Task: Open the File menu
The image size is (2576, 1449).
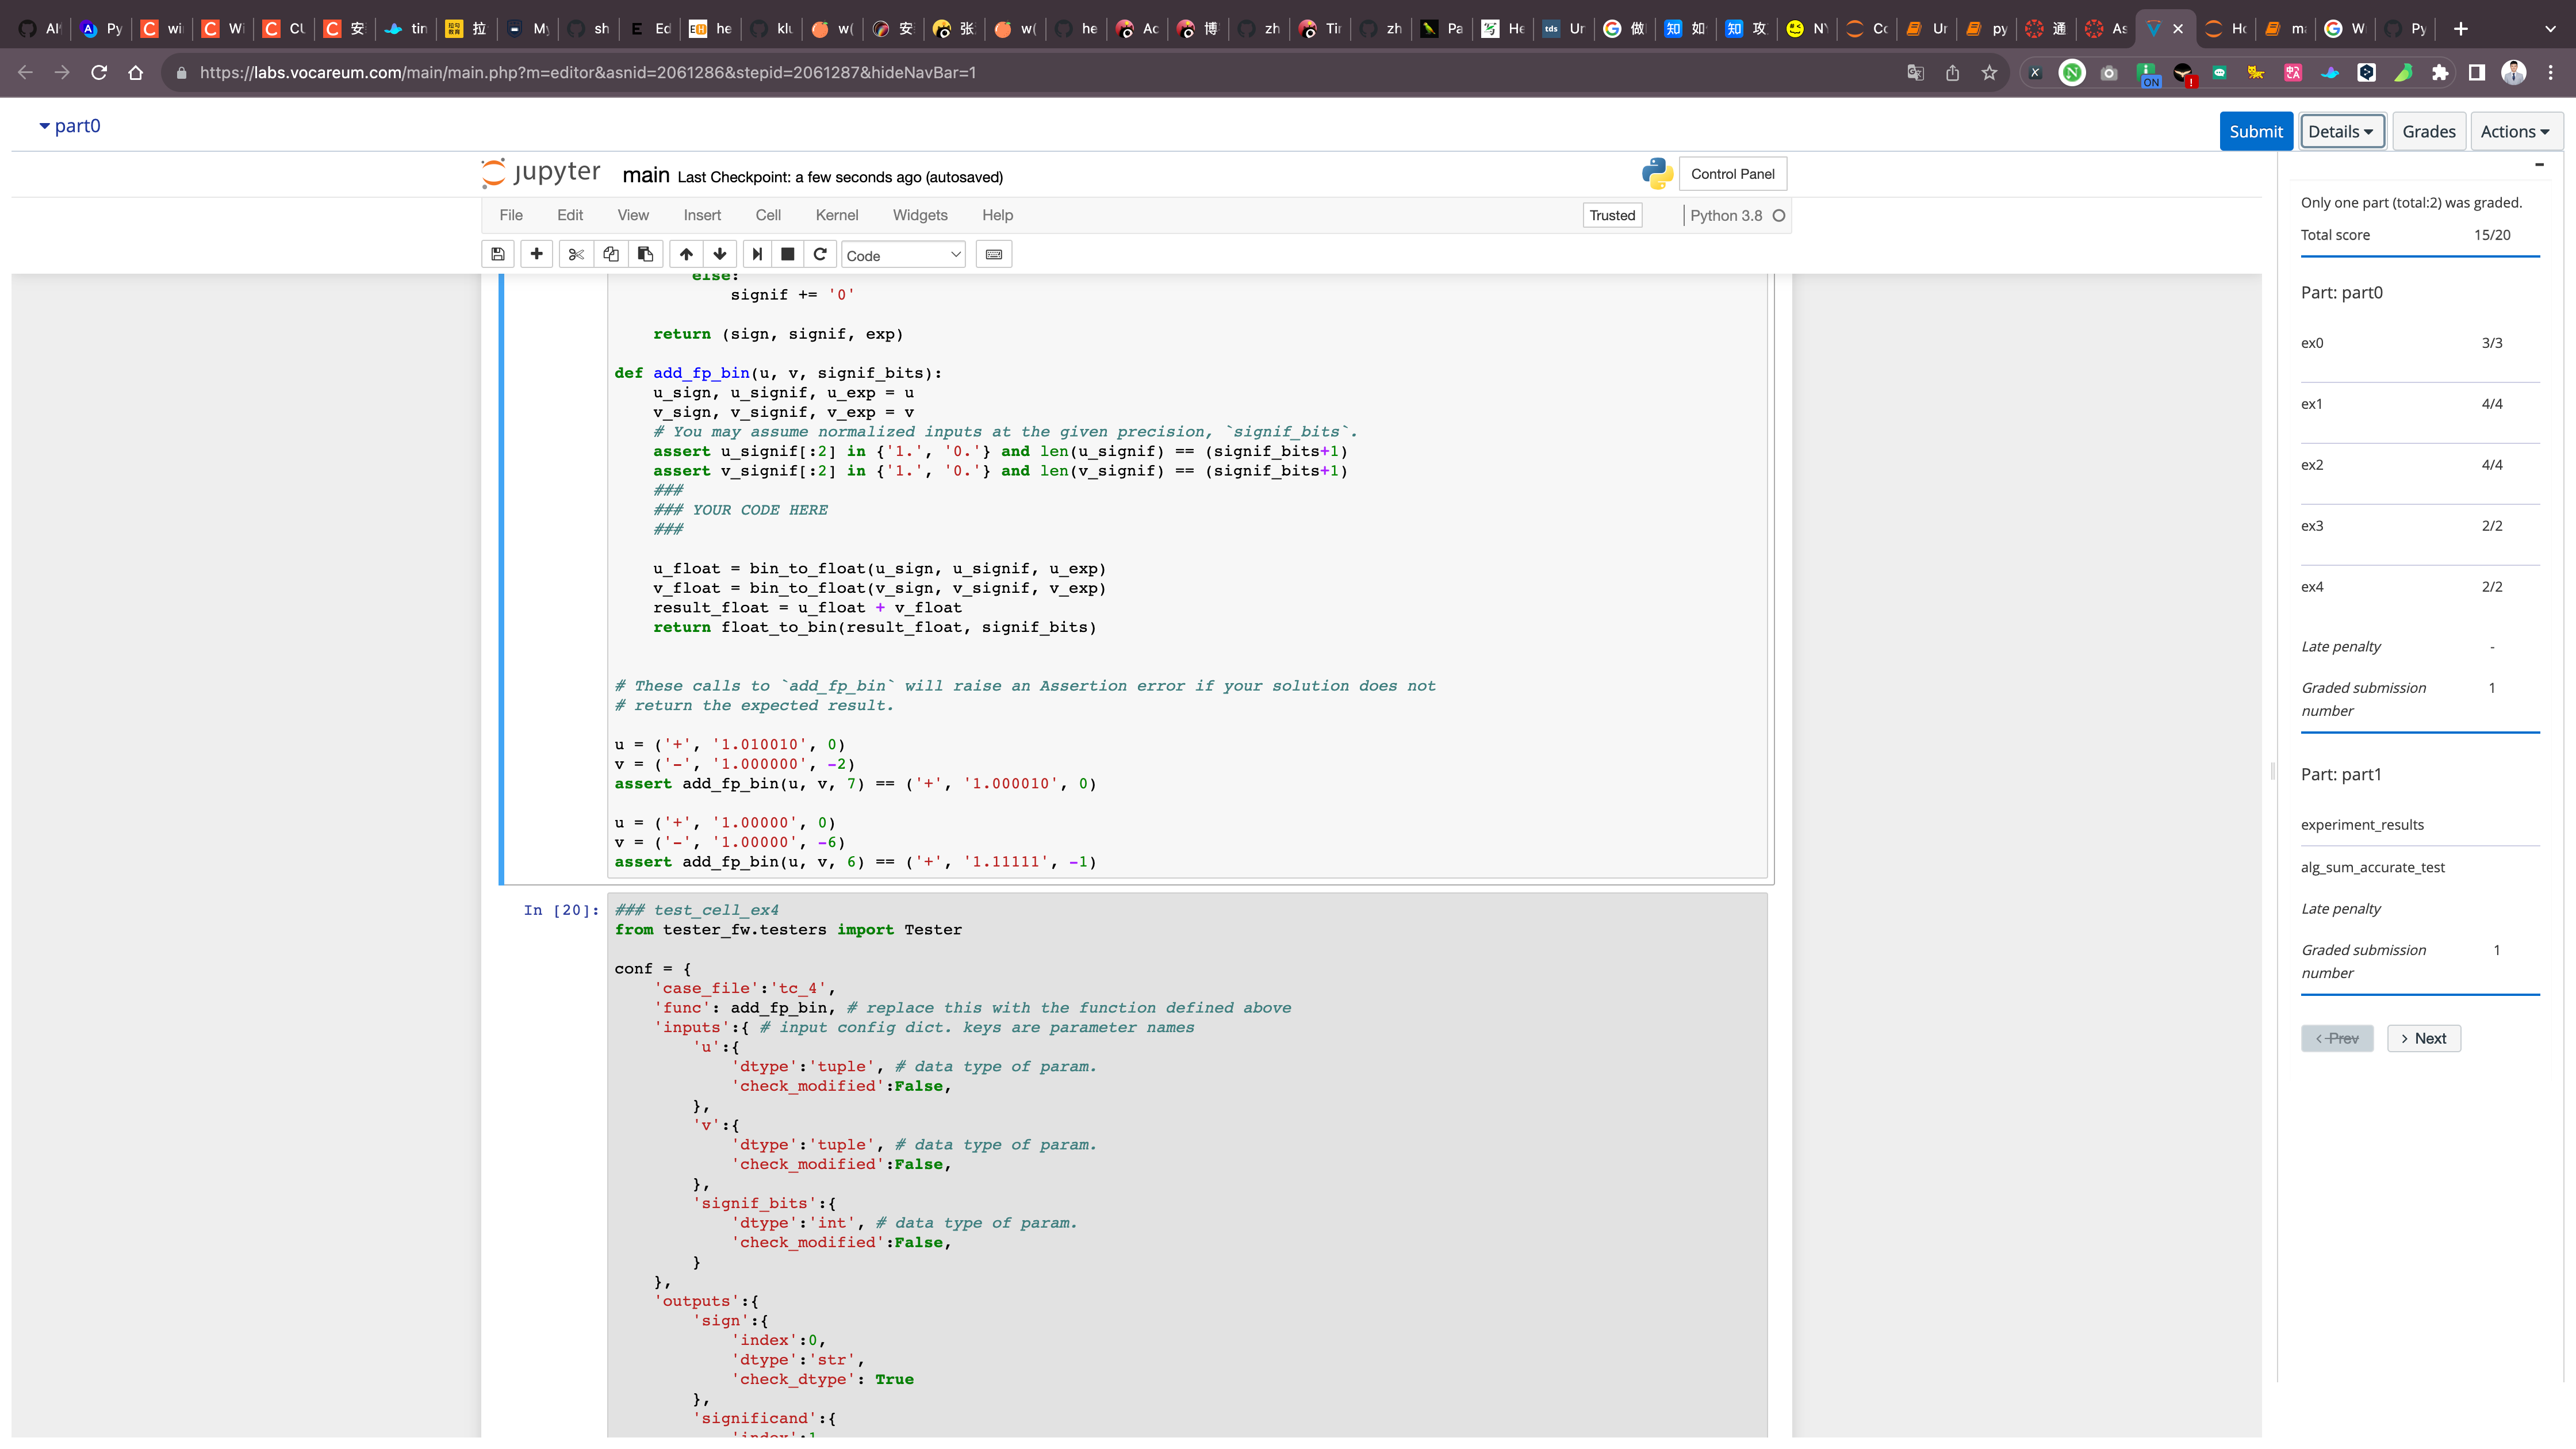Action: point(511,215)
